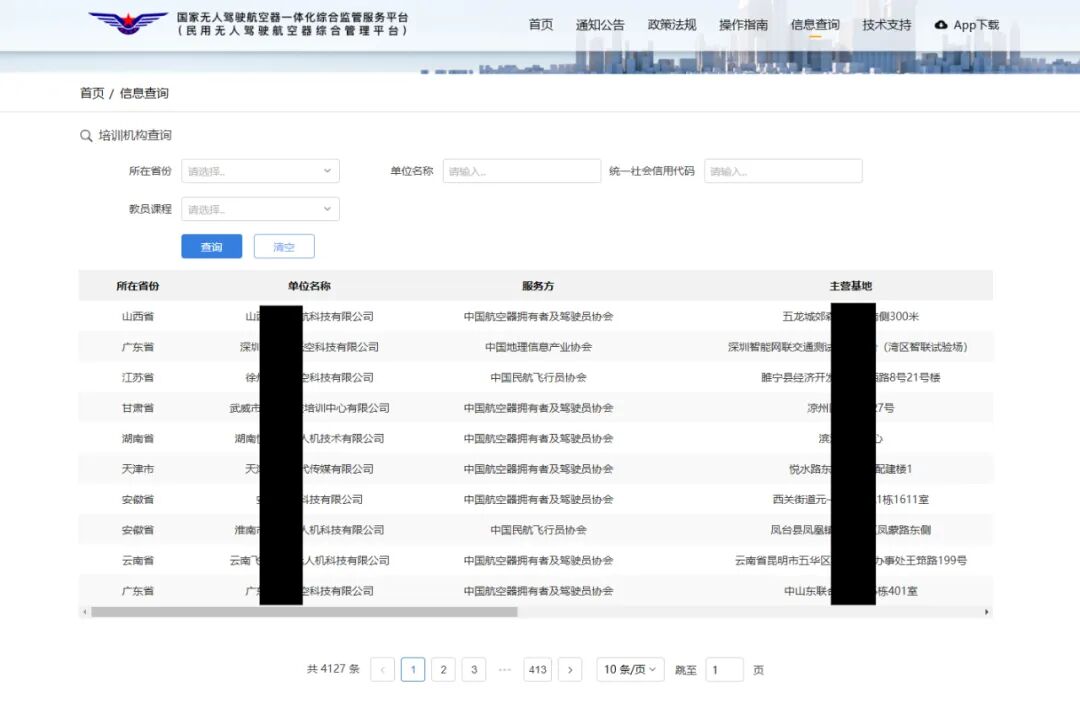Image resolution: width=1080 pixels, height=704 pixels.
Task: Focus the 单位名称 input field
Action: pyautogui.click(x=521, y=171)
